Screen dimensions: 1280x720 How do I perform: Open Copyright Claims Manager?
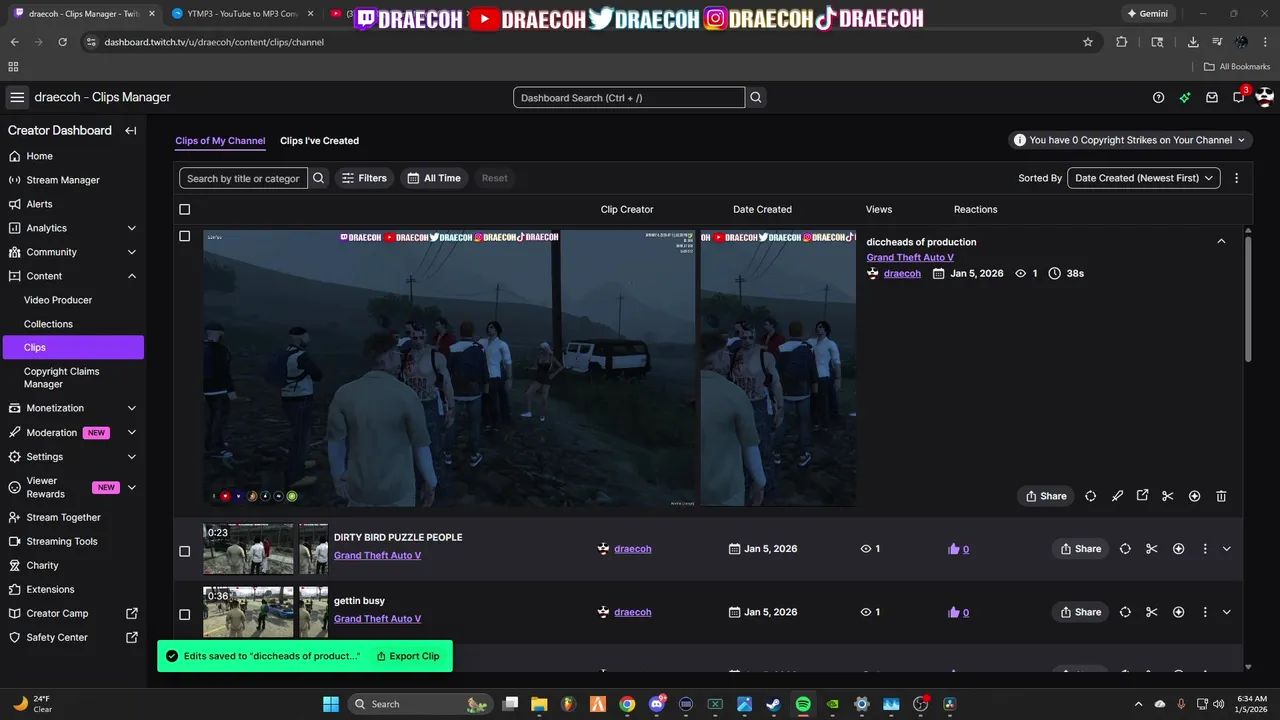61,377
